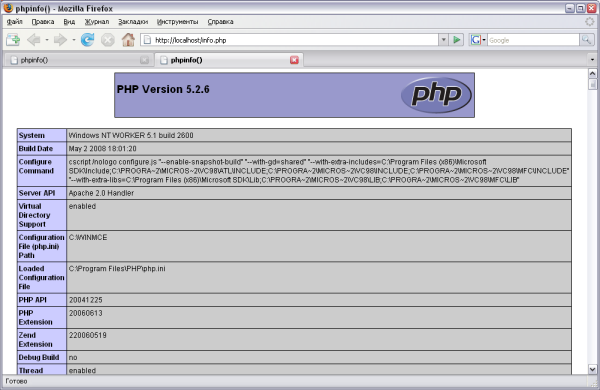600x390 pixels.
Task: Go forward with the Forward arrow
Action: click(60, 40)
